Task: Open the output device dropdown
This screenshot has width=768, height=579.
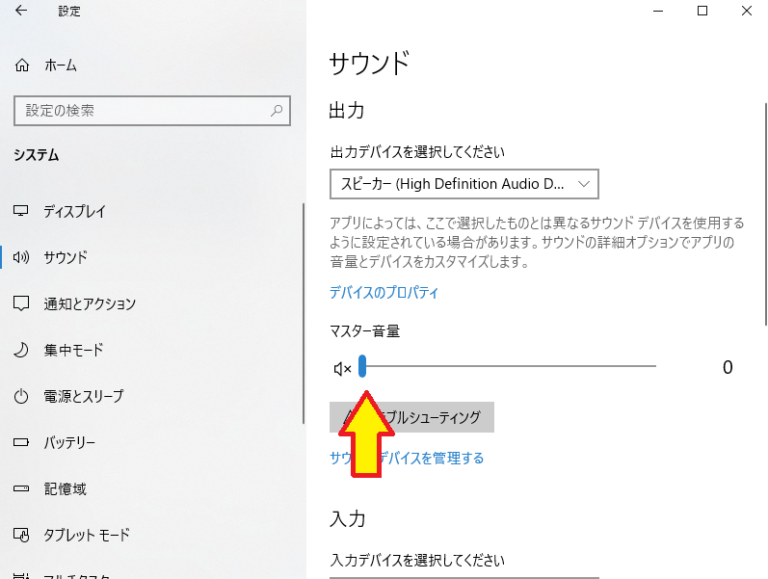Action: pos(464,184)
